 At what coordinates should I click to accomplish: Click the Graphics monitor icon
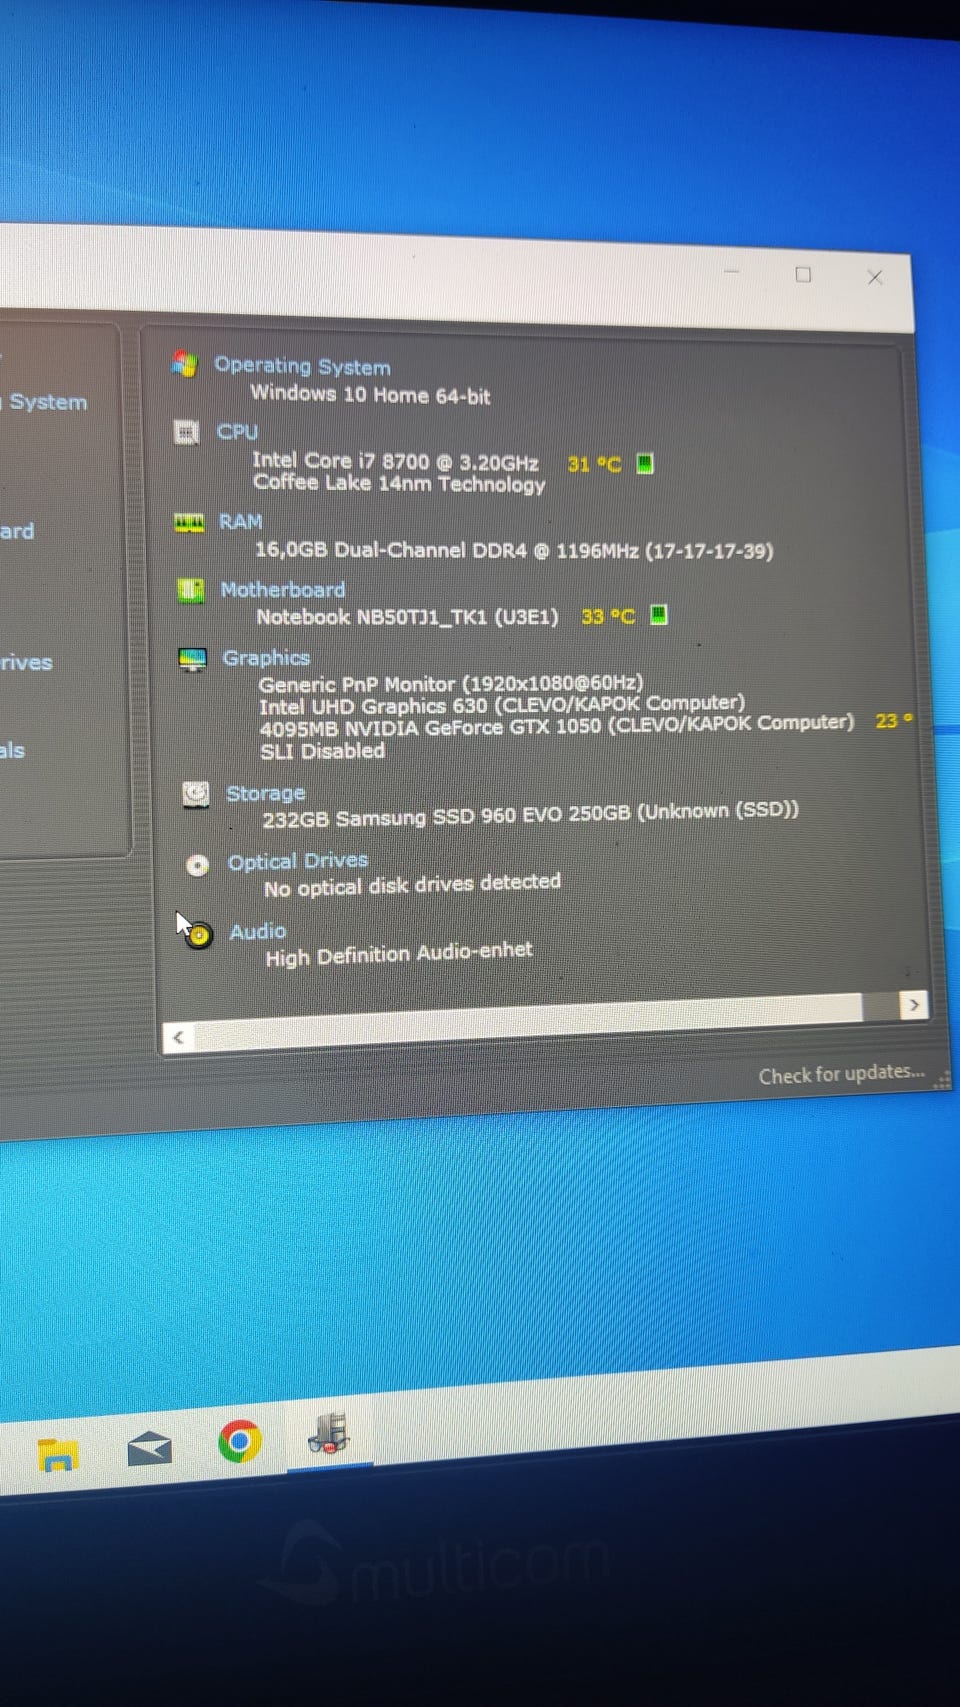coord(192,659)
